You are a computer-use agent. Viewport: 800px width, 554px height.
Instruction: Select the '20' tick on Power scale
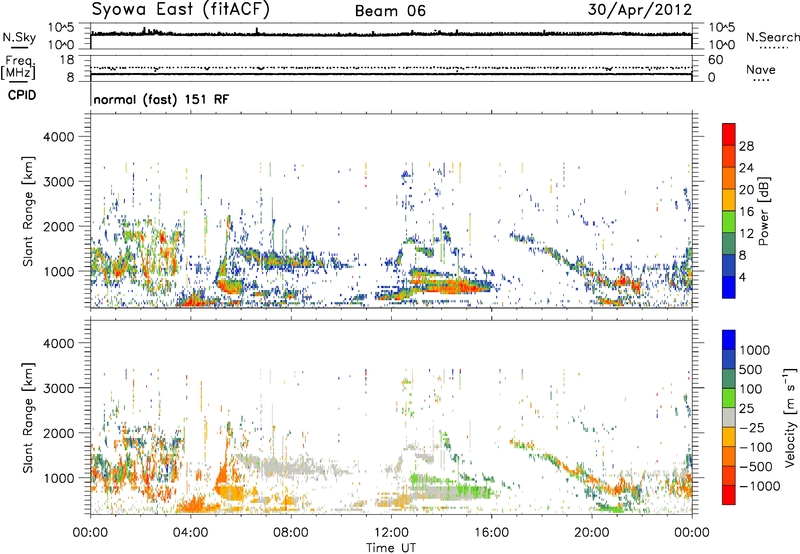click(x=746, y=190)
